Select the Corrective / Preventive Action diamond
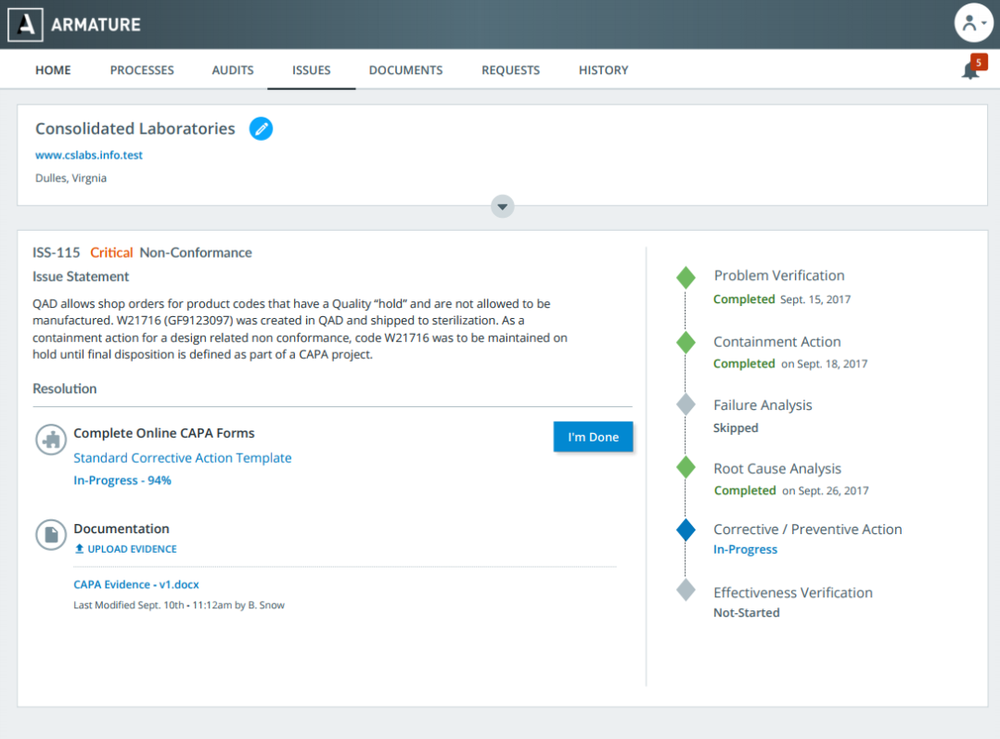This screenshot has height=739, width=1000. (x=685, y=530)
